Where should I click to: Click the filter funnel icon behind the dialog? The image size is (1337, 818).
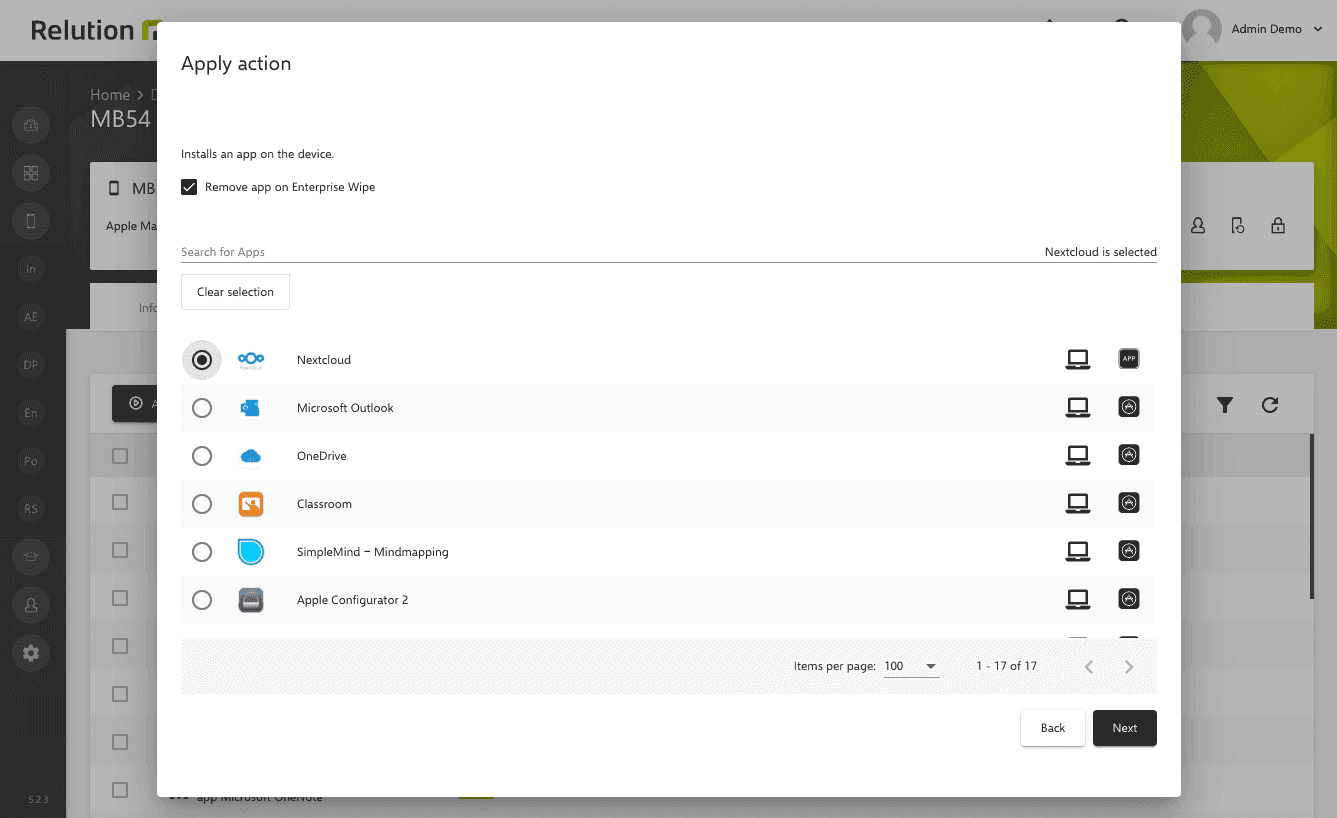(x=1224, y=405)
